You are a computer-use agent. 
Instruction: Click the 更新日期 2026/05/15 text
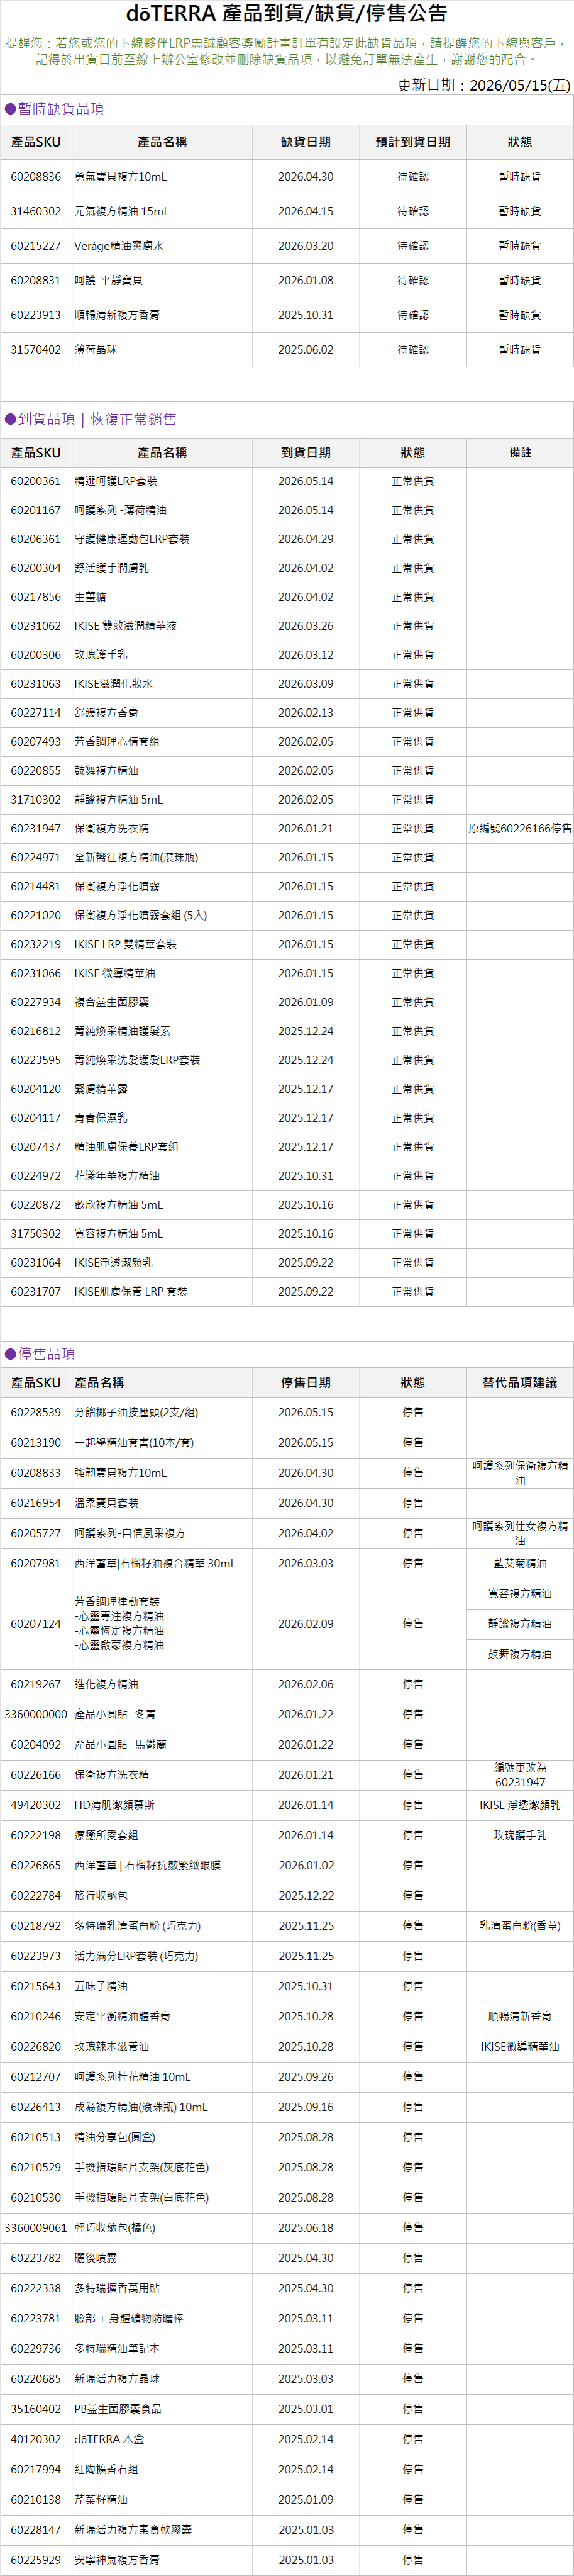tap(484, 85)
